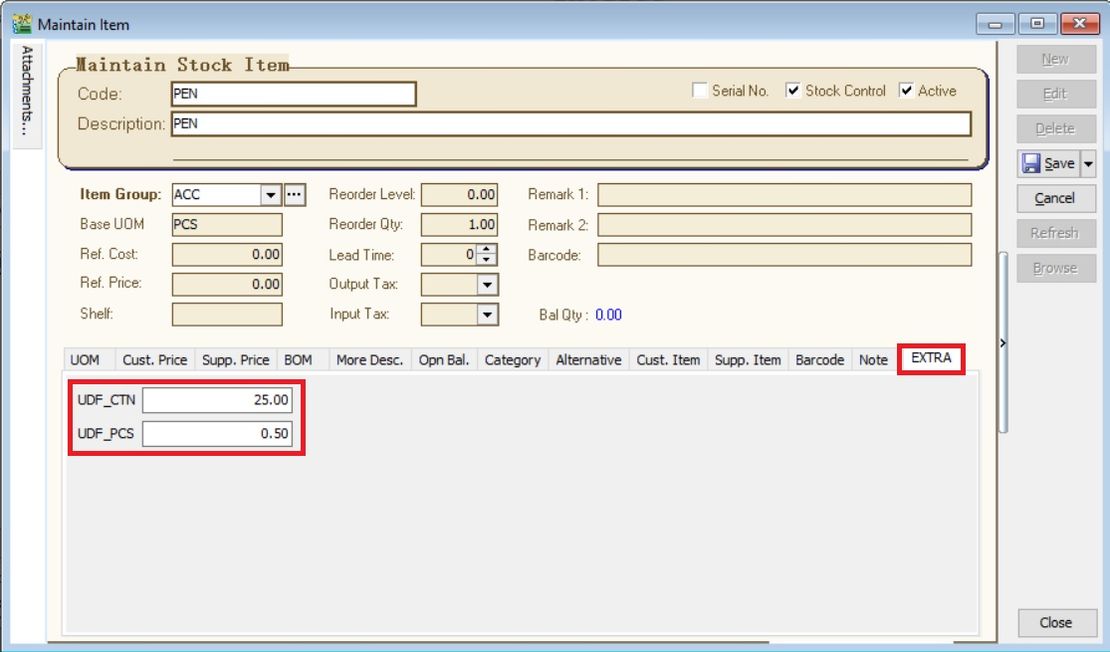Expand the Item Group dropdown
The height and width of the screenshot is (652, 1110).
pos(270,195)
